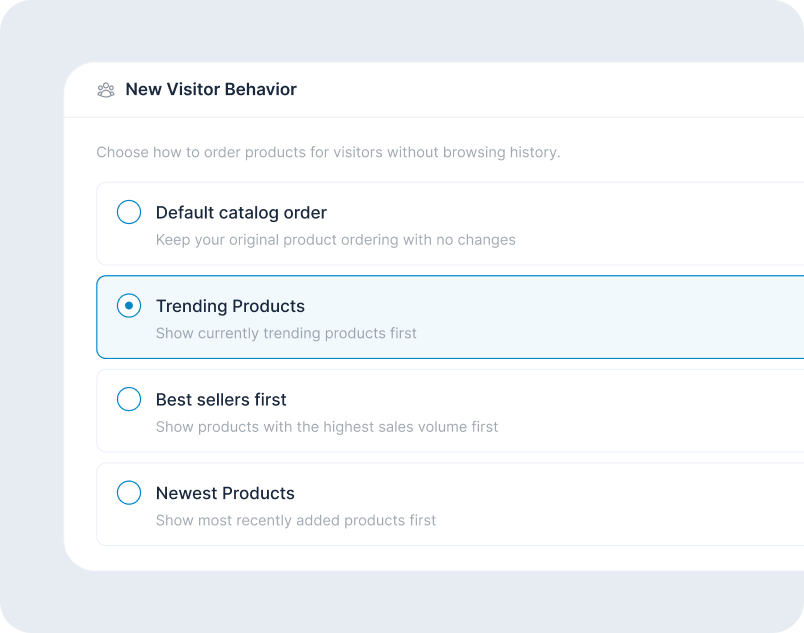Choose the Best sellers first radio button
Image resolution: width=804 pixels, height=633 pixels.
(129, 399)
